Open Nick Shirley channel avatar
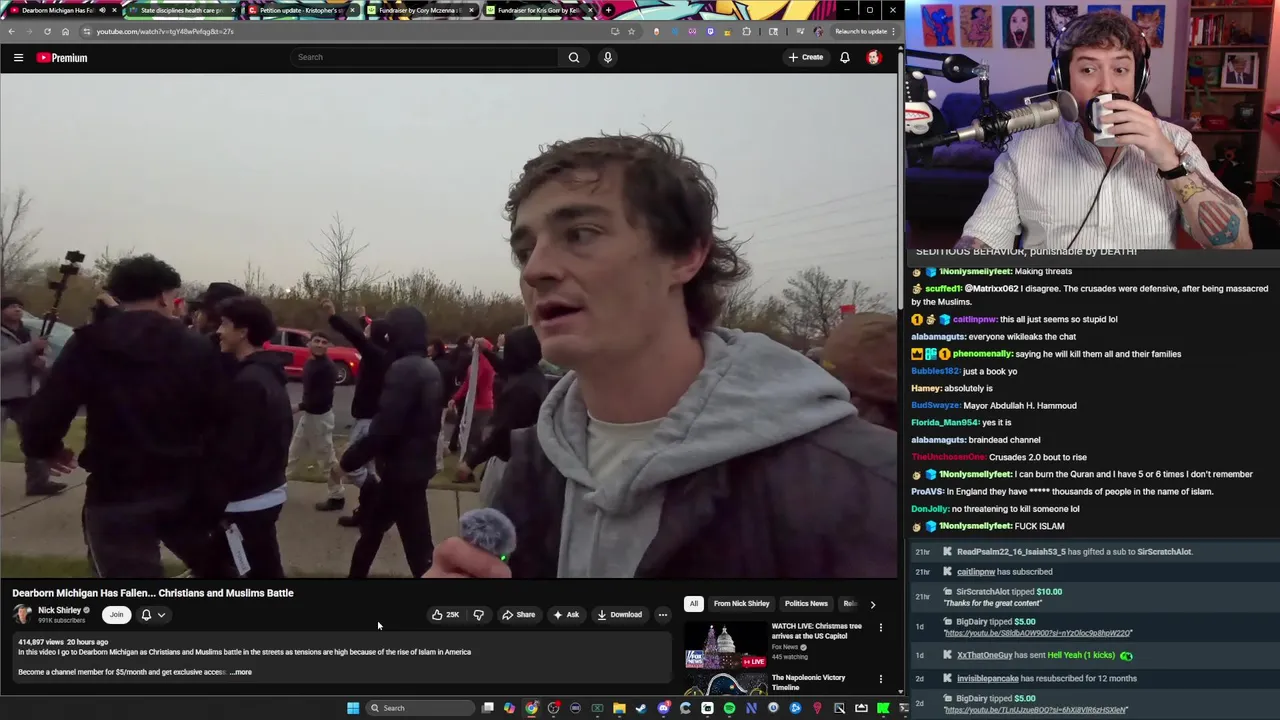1280x720 pixels. click(22, 614)
